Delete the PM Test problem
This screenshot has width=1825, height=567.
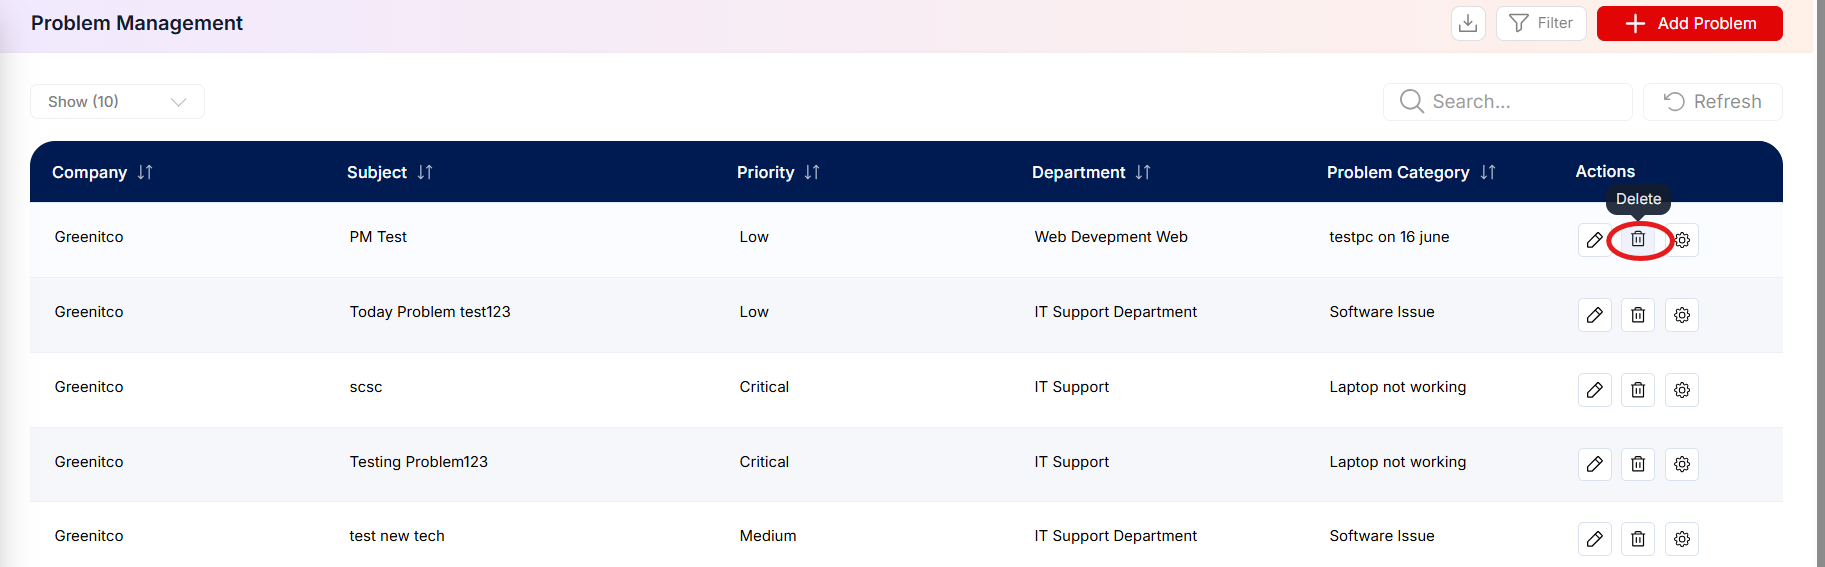click(1638, 240)
